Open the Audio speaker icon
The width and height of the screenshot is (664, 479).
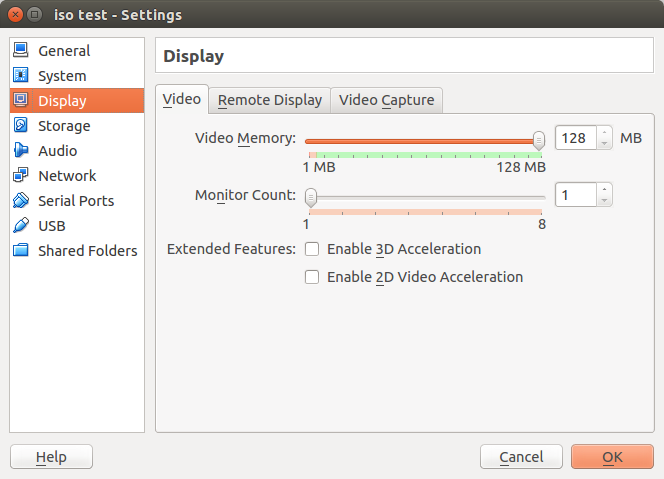pyautogui.click(x=21, y=150)
